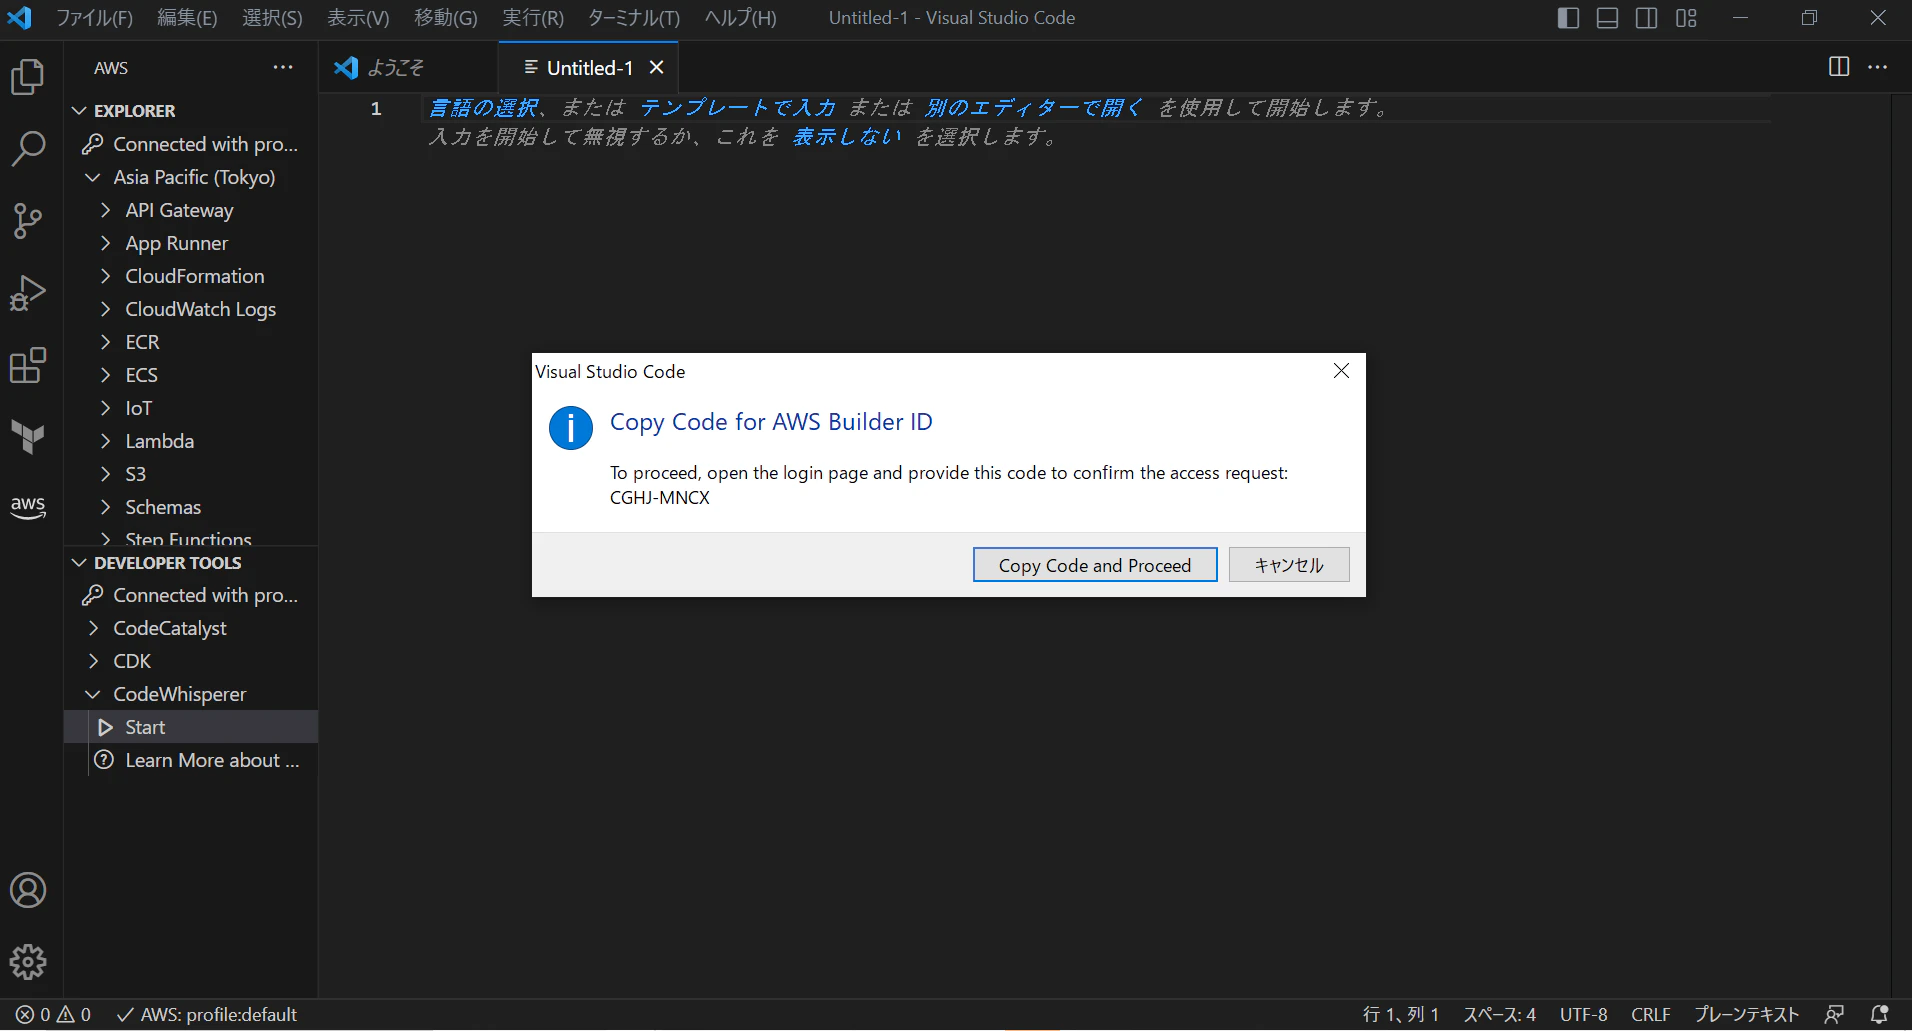This screenshot has height=1031, width=1912.
Task: Open the 実行(R) menu
Action: (x=533, y=18)
